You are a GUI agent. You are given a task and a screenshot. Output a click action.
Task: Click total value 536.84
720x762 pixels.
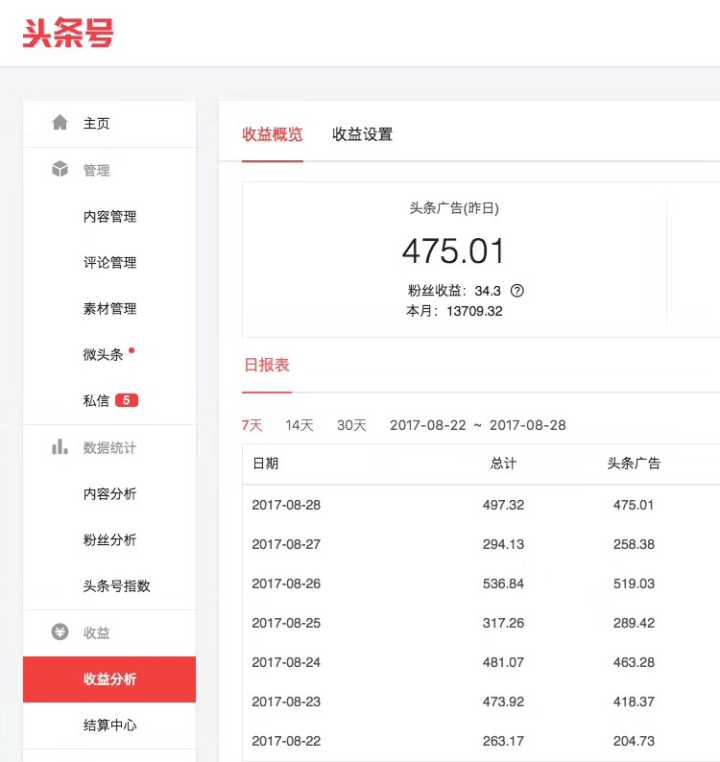(503, 584)
